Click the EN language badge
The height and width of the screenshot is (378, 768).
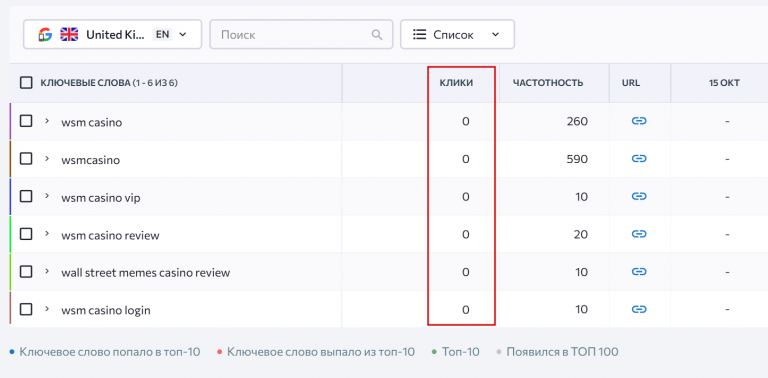click(162, 34)
